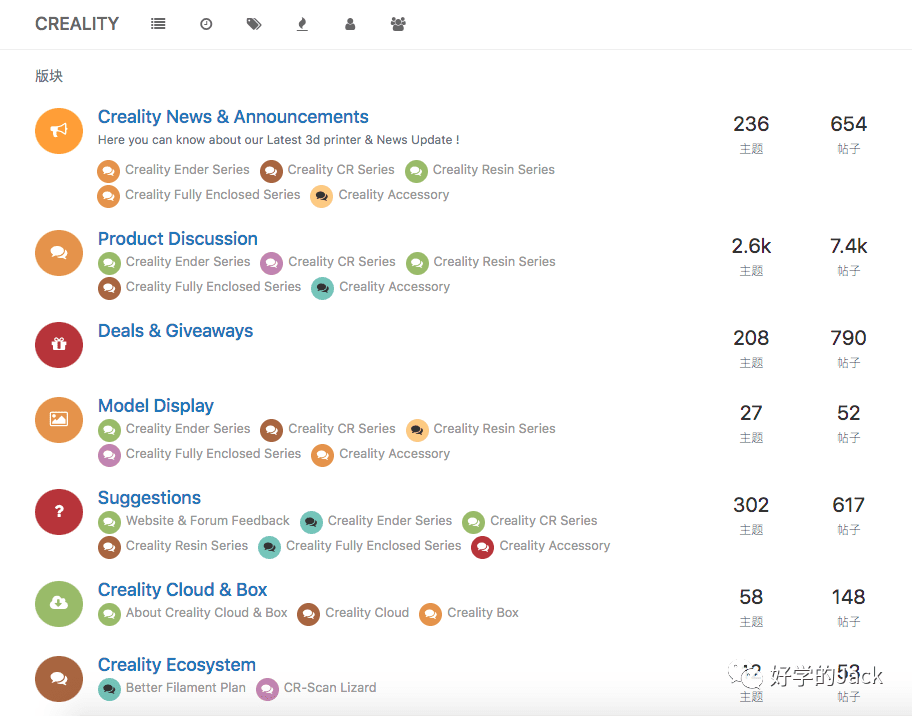Screen dimensions: 912x716
Task: Click the brown icon beside Creality Cloud
Action: tap(308, 615)
